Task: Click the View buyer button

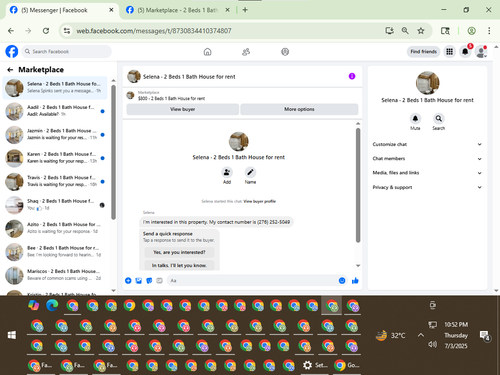Action: (182, 109)
